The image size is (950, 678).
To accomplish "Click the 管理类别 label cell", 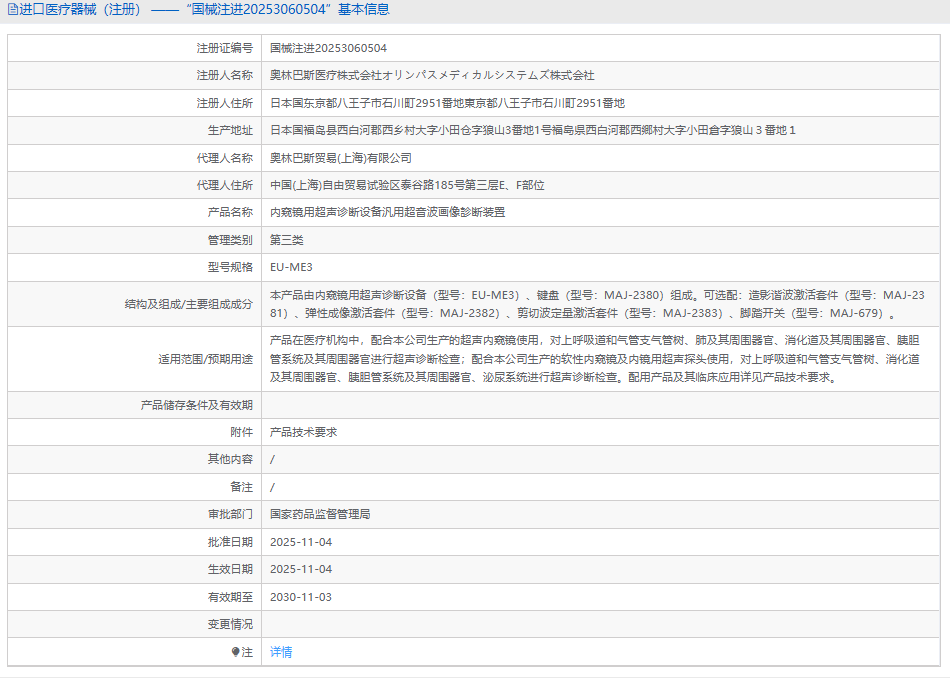I will [x=135, y=240].
